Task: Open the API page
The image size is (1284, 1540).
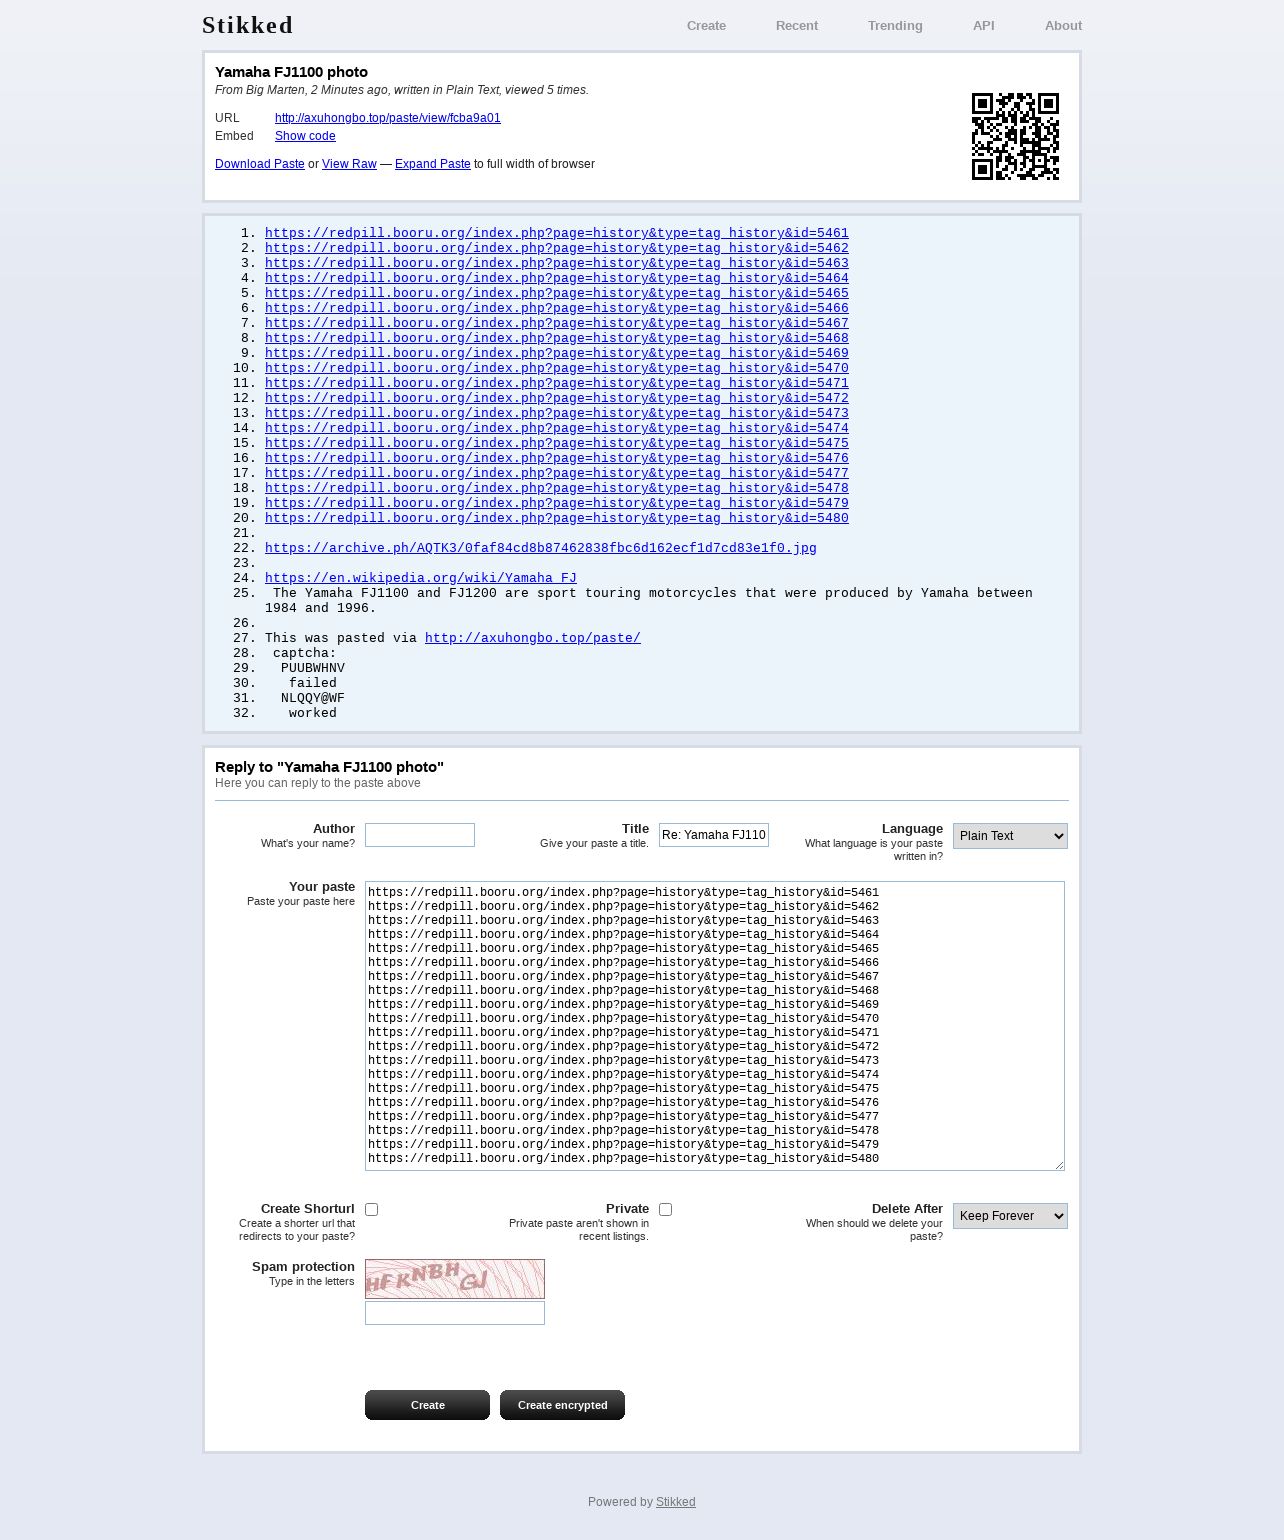Action: (x=984, y=26)
